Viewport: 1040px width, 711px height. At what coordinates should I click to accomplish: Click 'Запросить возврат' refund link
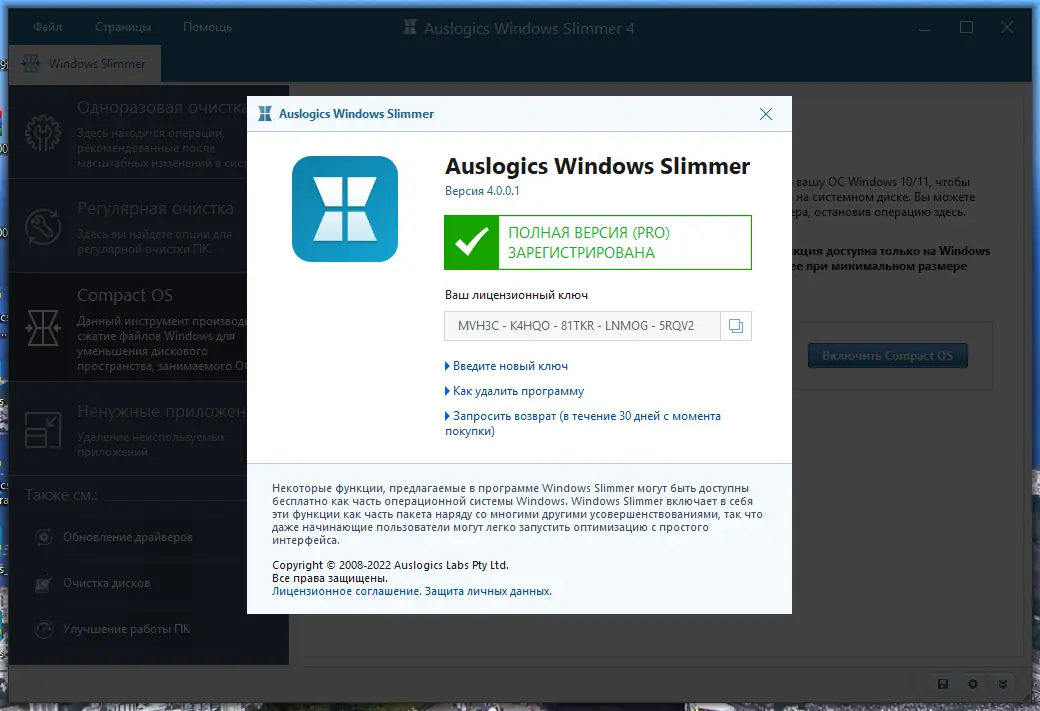point(582,423)
